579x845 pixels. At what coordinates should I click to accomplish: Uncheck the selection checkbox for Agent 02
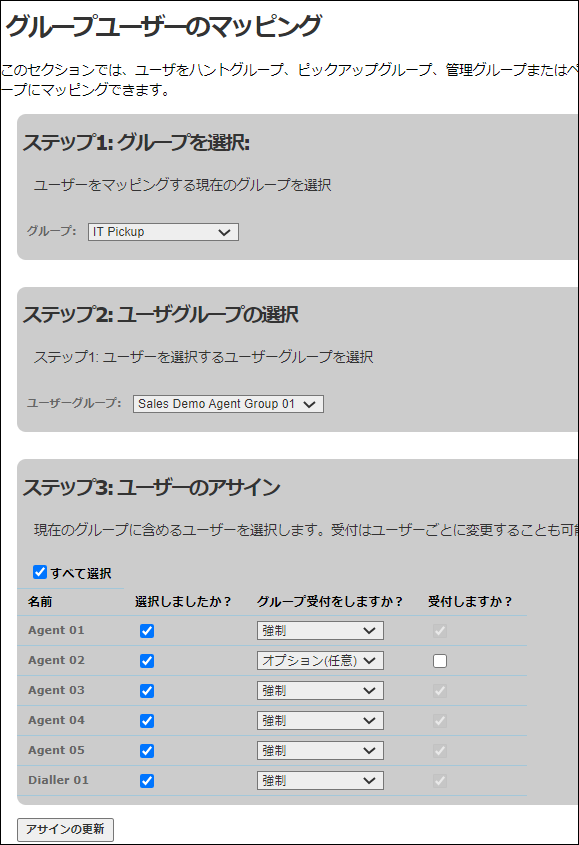(x=147, y=661)
